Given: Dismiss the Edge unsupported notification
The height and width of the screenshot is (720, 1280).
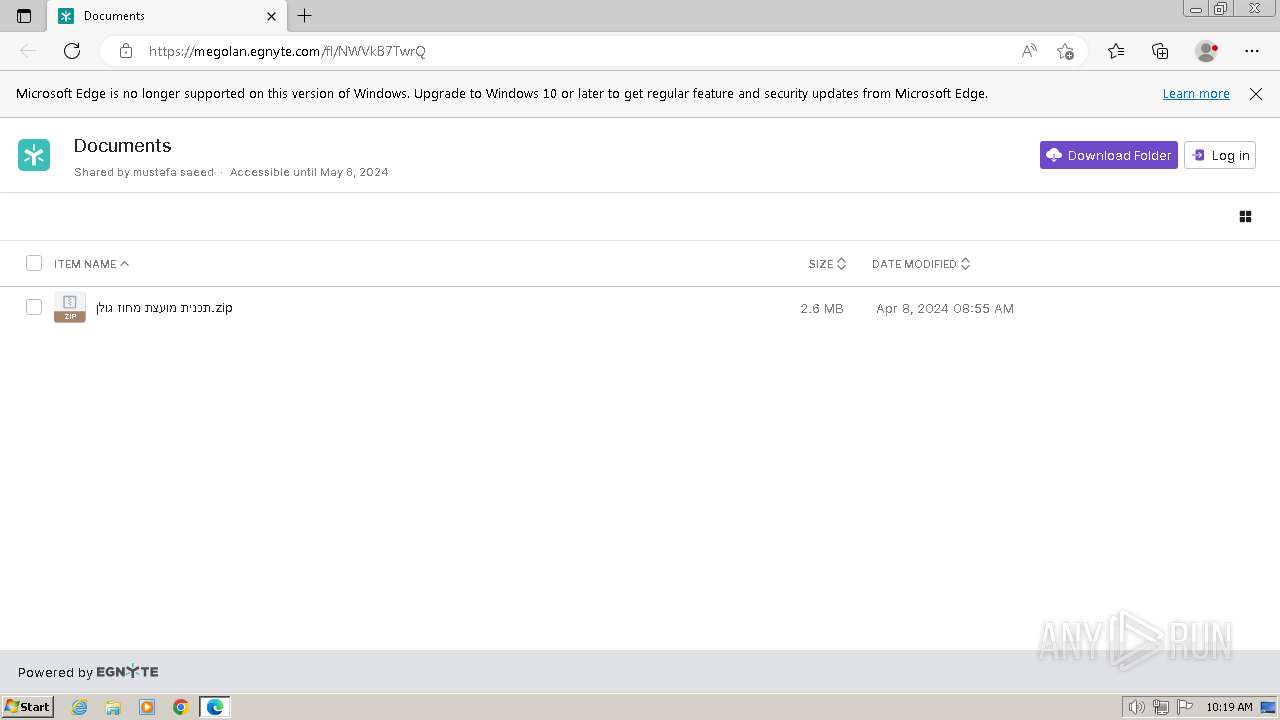Looking at the screenshot, I should point(1256,94).
